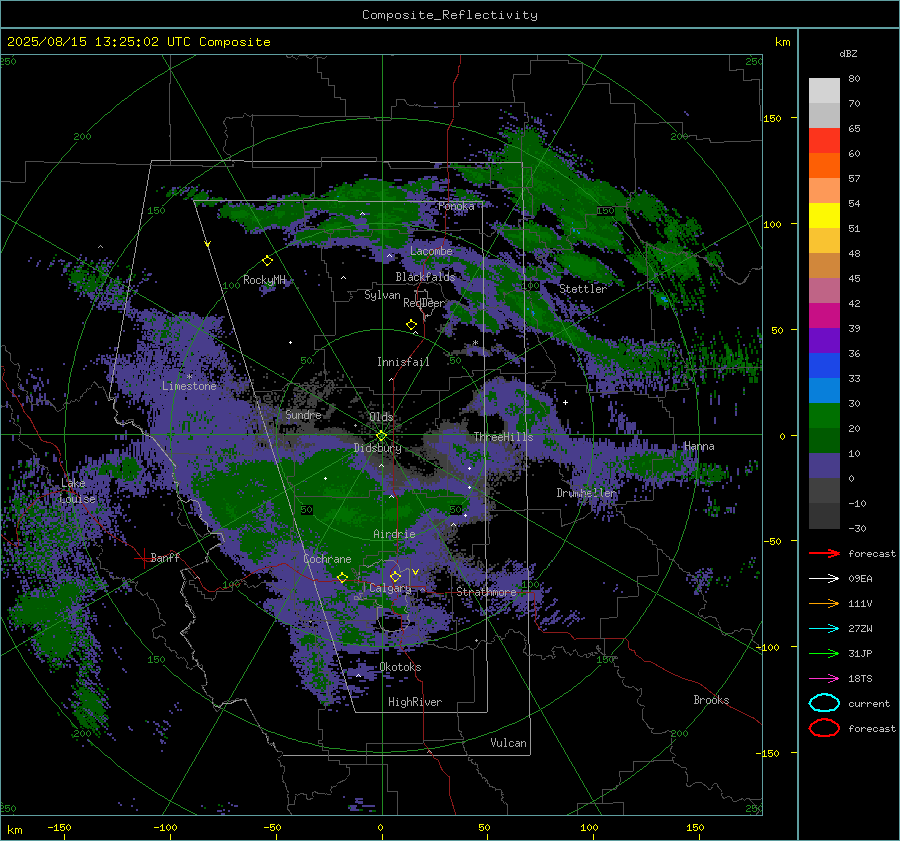Click the Lake Louise label

point(78,491)
